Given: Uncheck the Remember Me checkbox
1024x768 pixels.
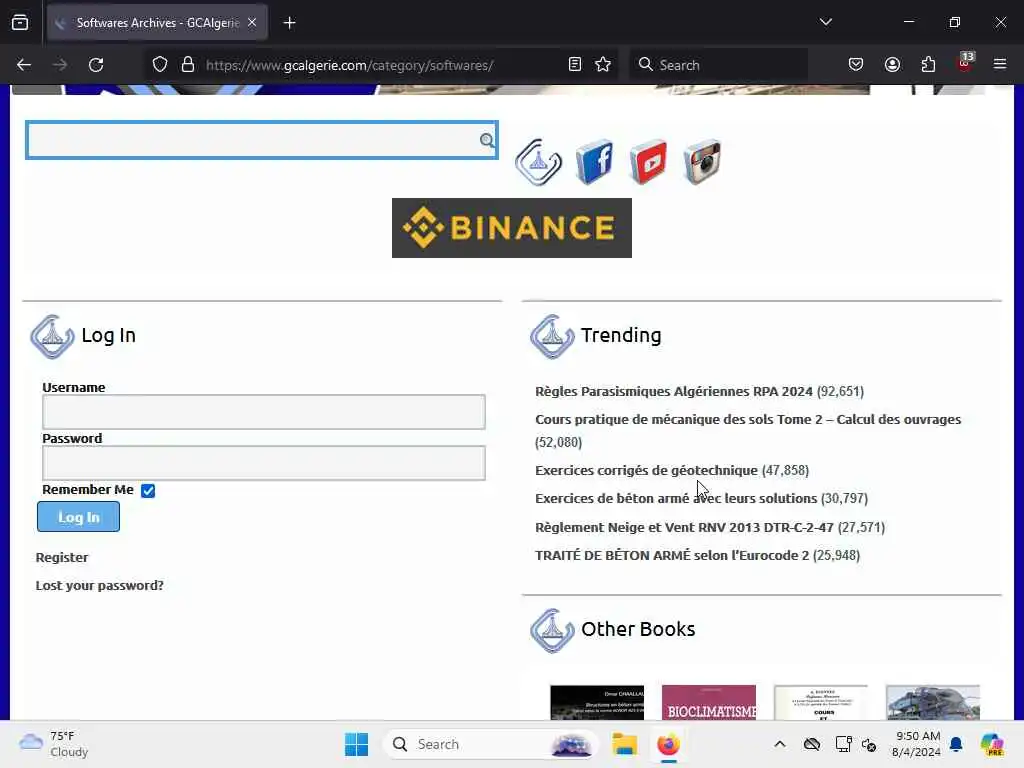Looking at the screenshot, I should click(x=148, y=490).
